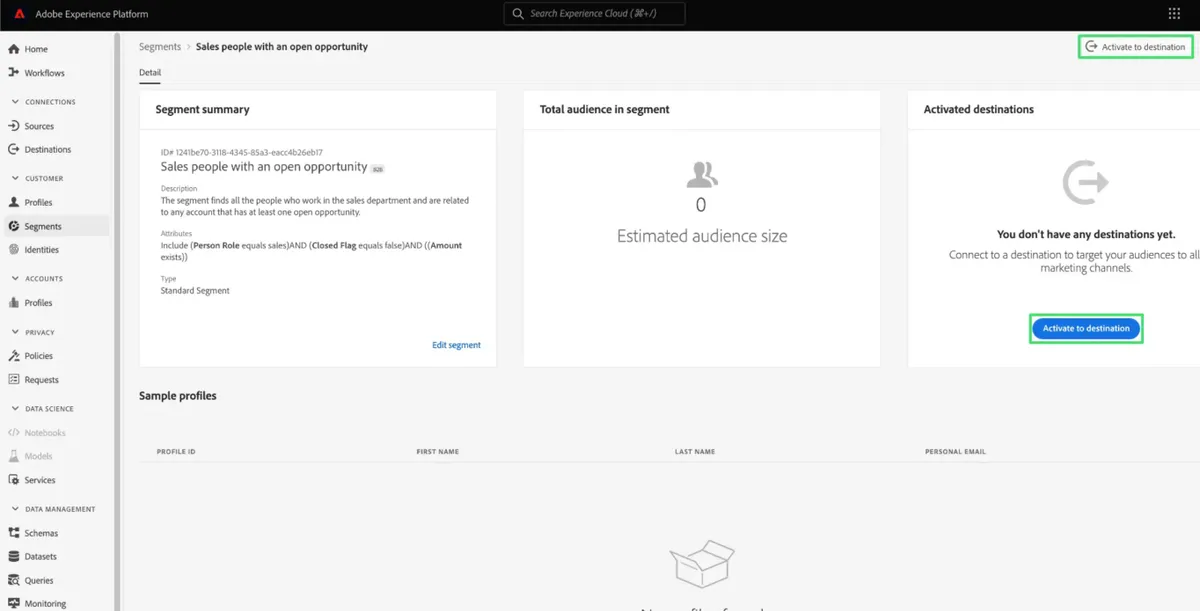Click the Segments icon in sidebar
Screen dimensions: 1200x611
[14, 226]
